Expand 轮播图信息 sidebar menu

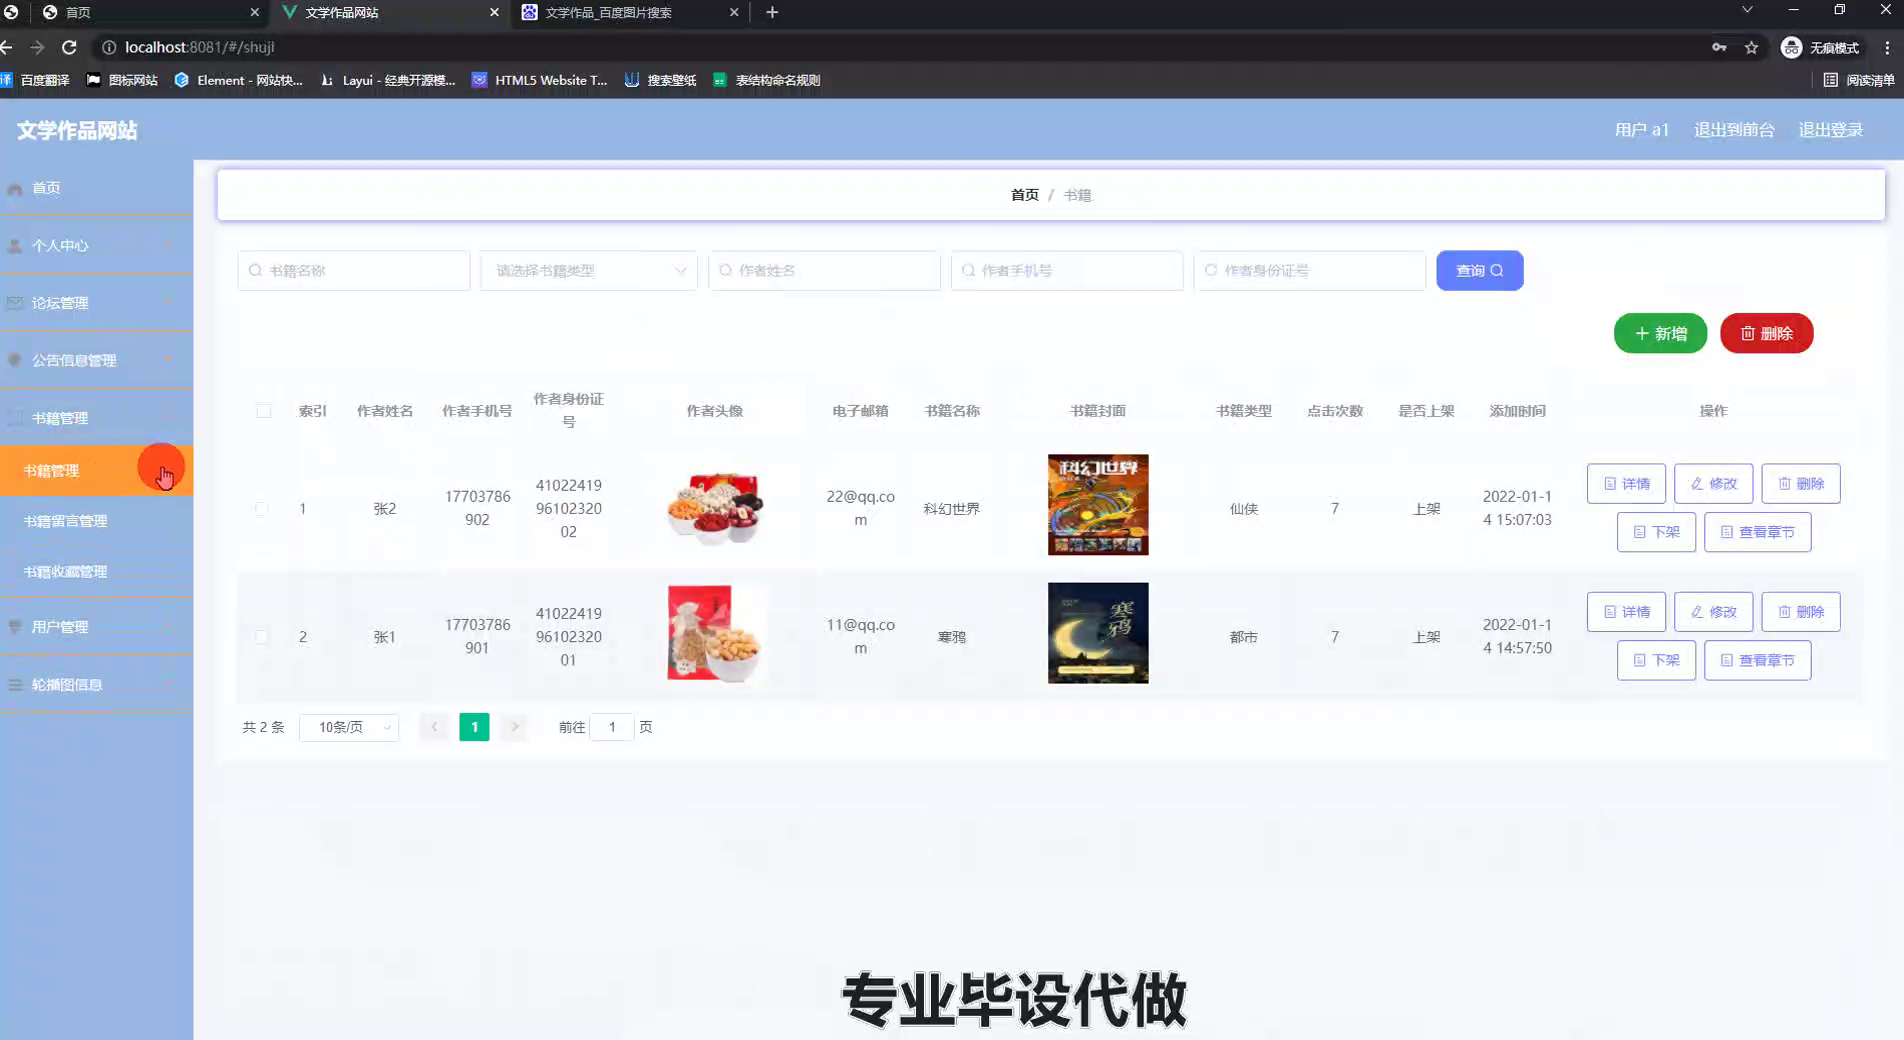pyautogui.click(x=96, y=685)
